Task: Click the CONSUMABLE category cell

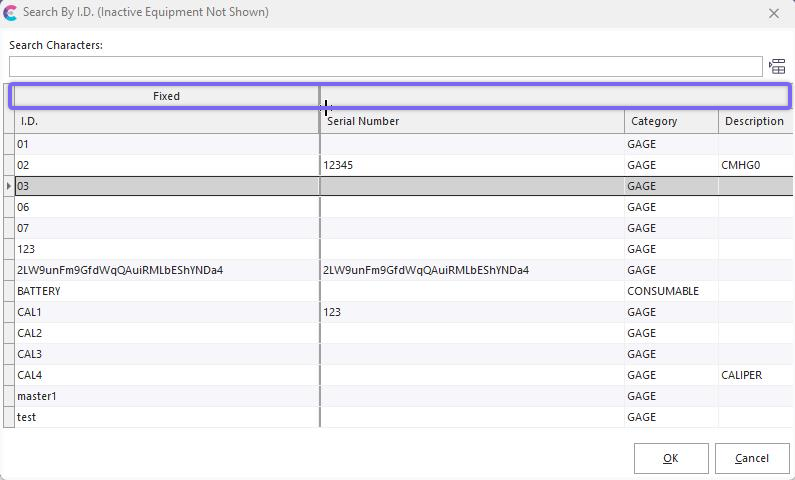Action: pyautogui.click(x=670, y=291)
